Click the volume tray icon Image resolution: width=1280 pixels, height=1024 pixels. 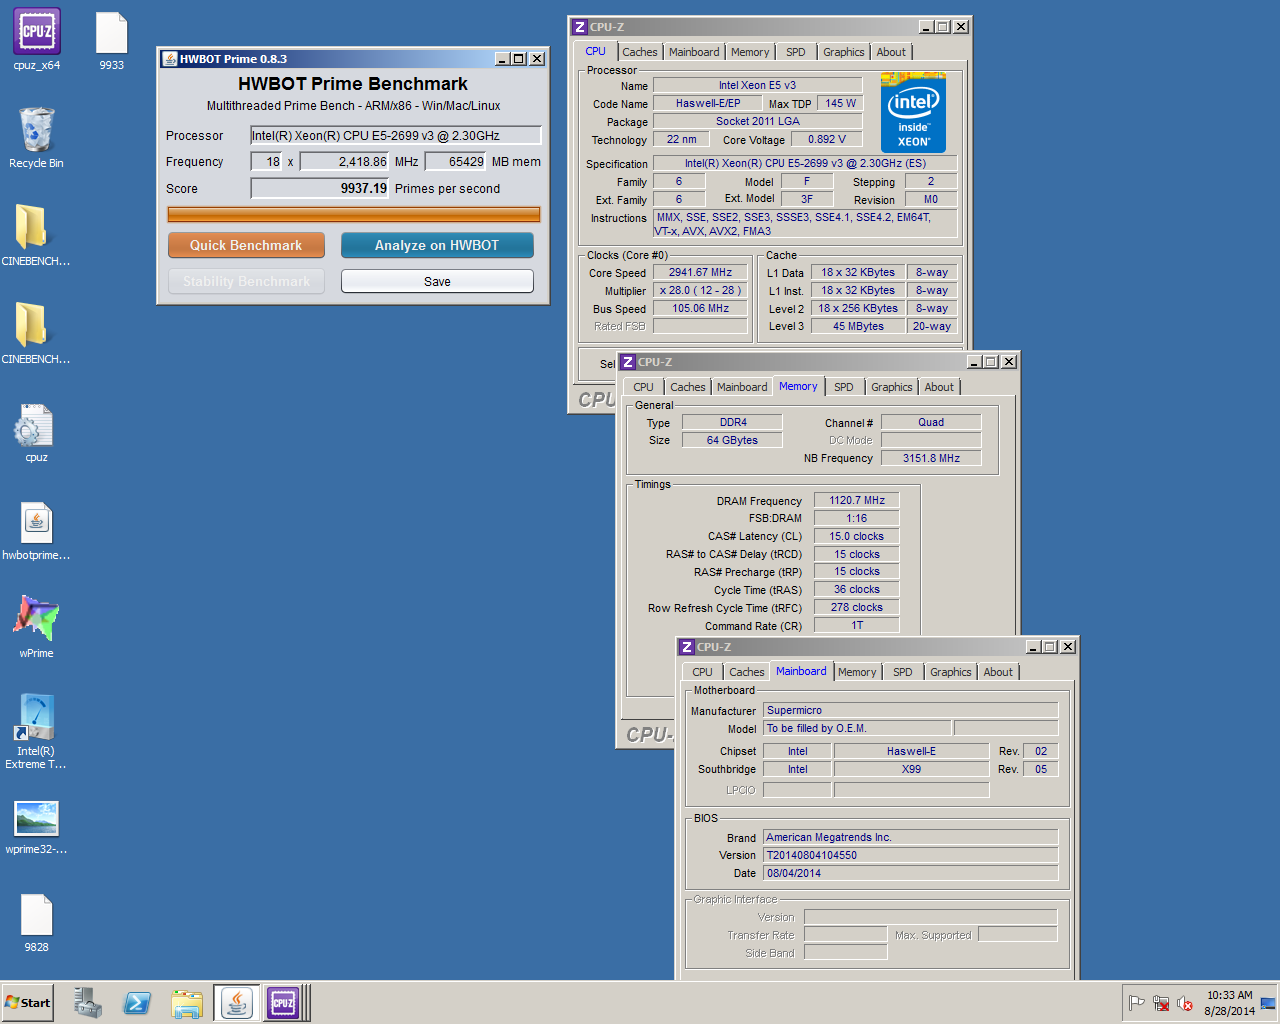(1185, 1003)
